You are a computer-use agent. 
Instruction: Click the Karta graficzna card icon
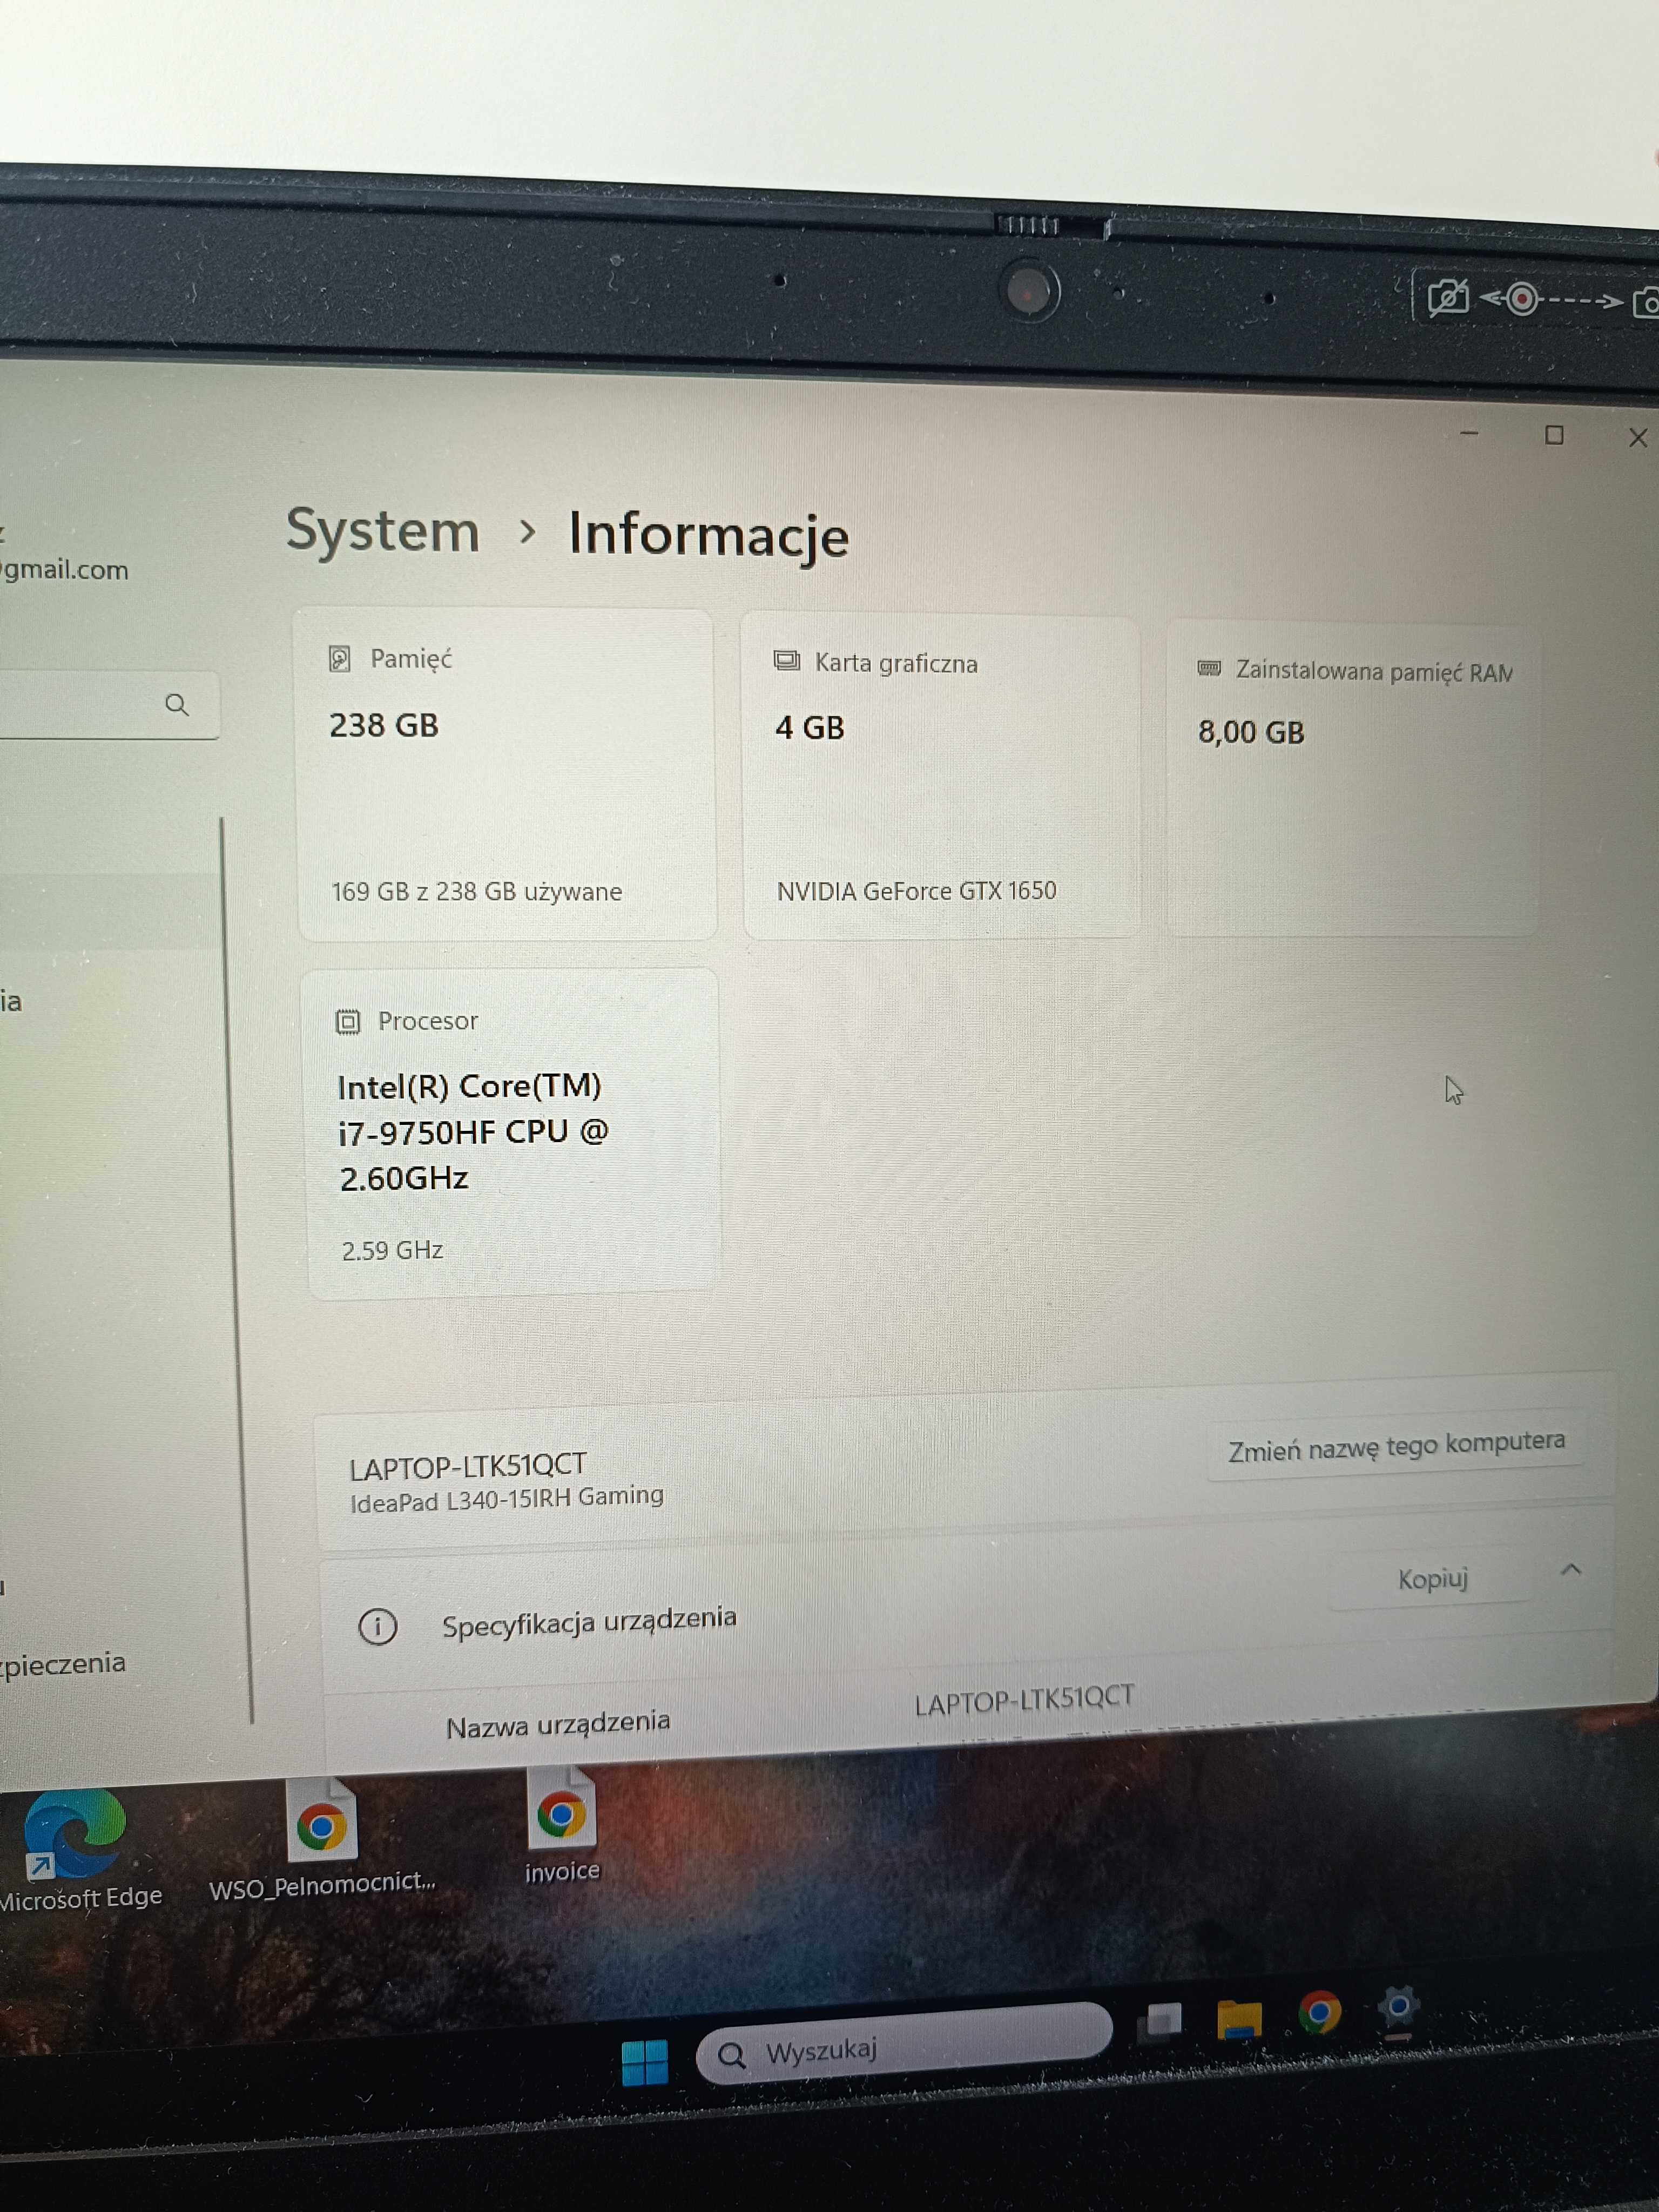point(787,660)
